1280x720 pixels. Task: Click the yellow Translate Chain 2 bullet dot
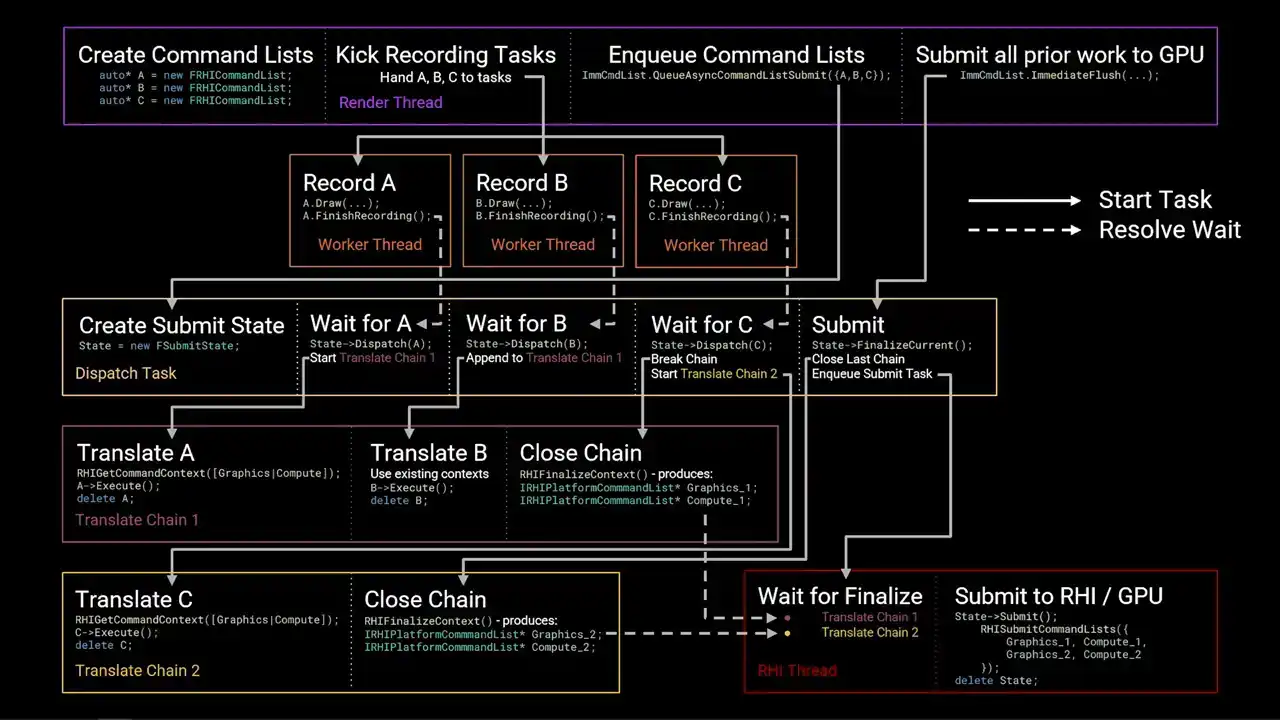click(787, 633)
